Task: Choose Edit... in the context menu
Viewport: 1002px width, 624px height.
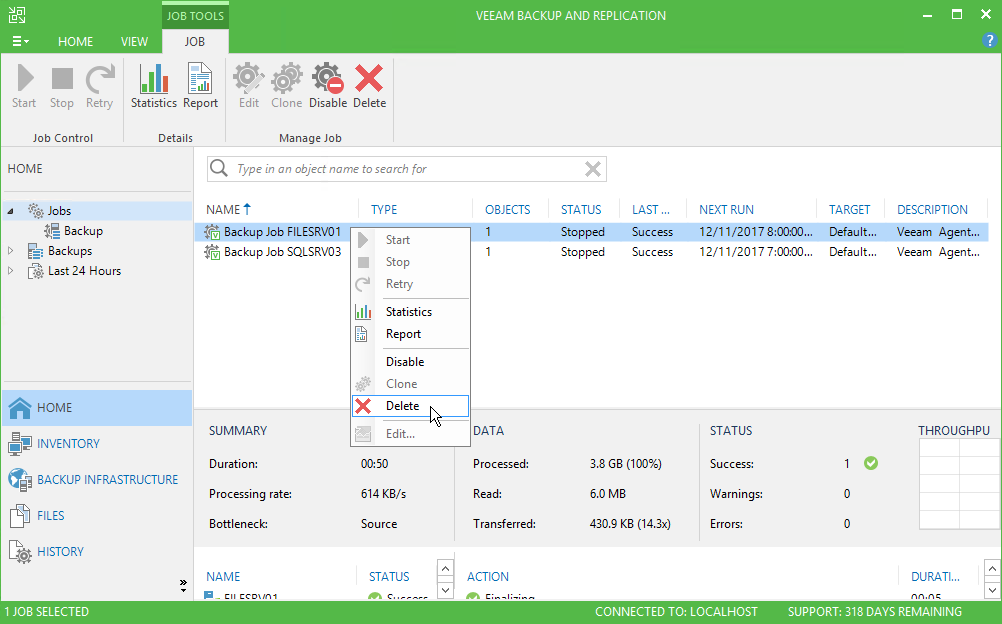Action: (x=410, y=434)
